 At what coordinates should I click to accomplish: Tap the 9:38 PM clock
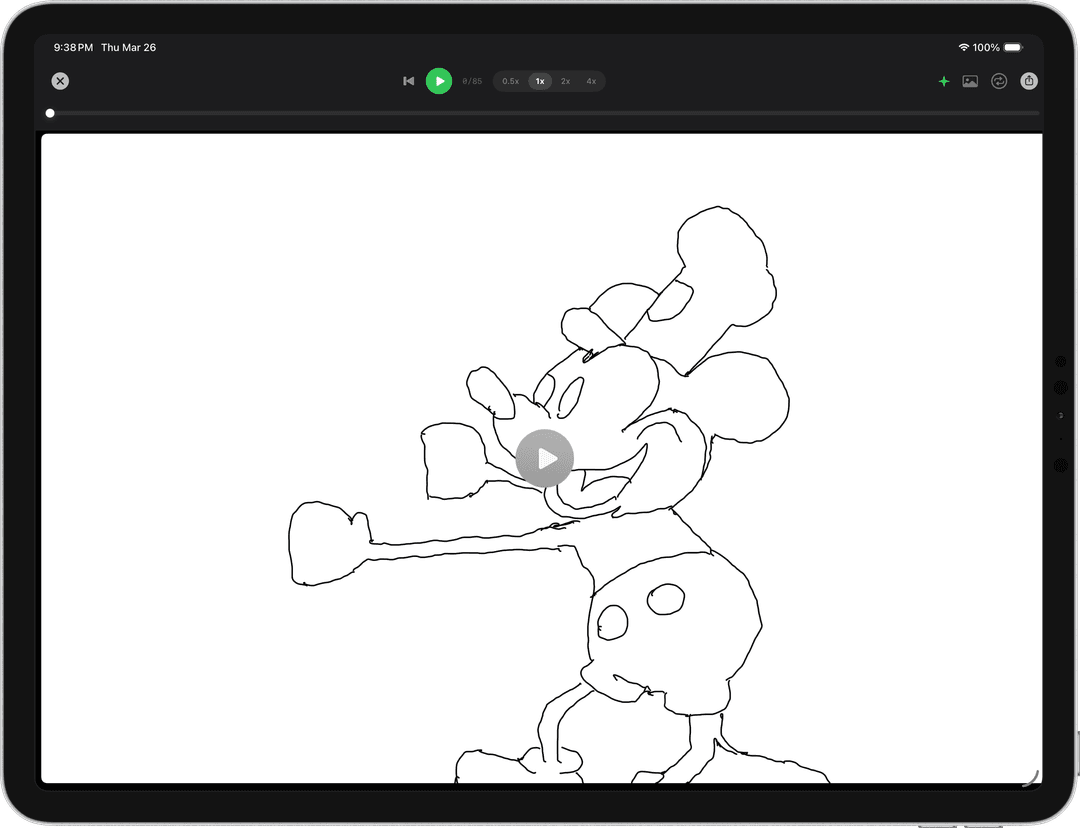click(x=73, y=48)
